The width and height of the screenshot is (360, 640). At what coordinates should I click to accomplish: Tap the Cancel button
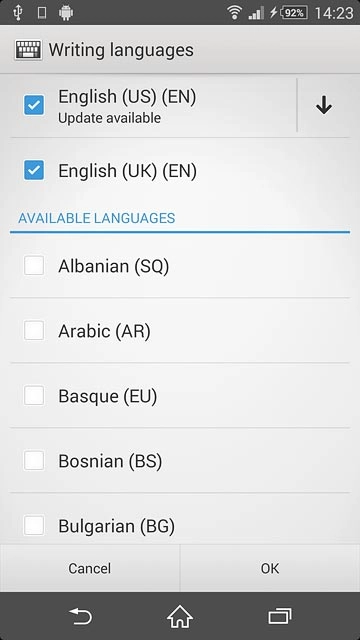coord(90,568)
